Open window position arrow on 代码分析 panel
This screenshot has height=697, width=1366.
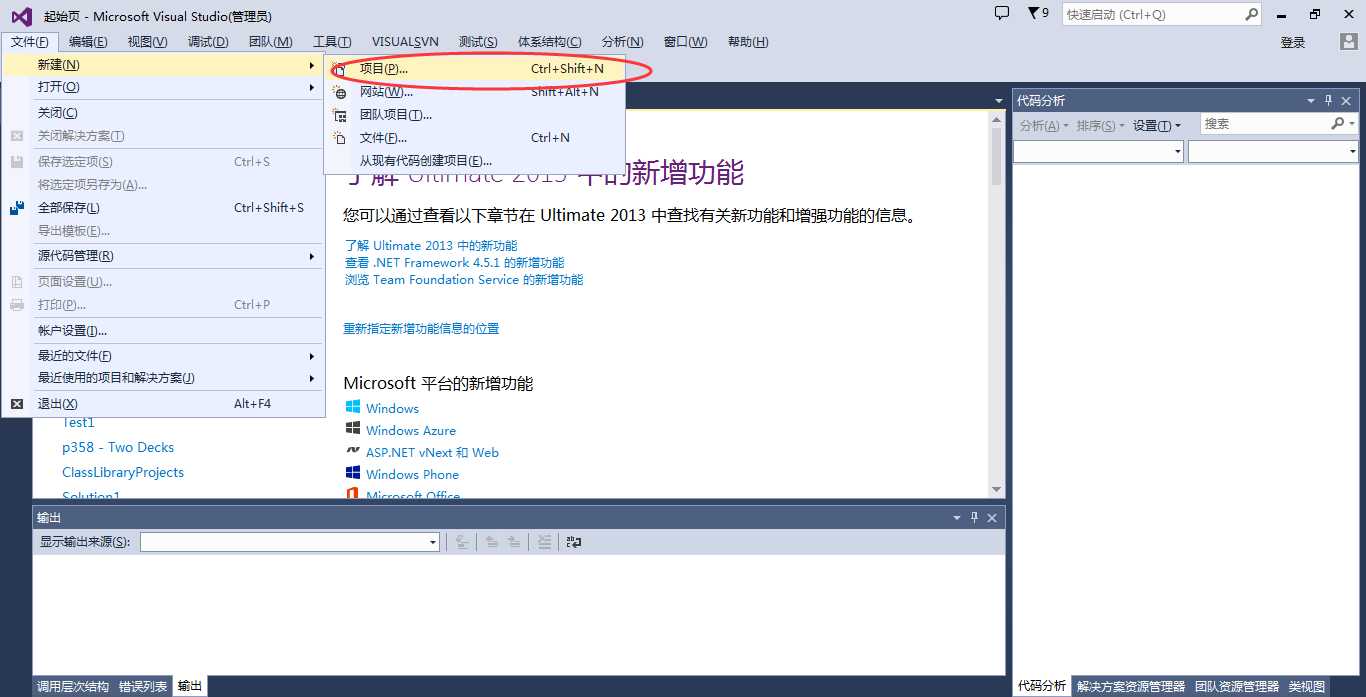pos(1311,101)
